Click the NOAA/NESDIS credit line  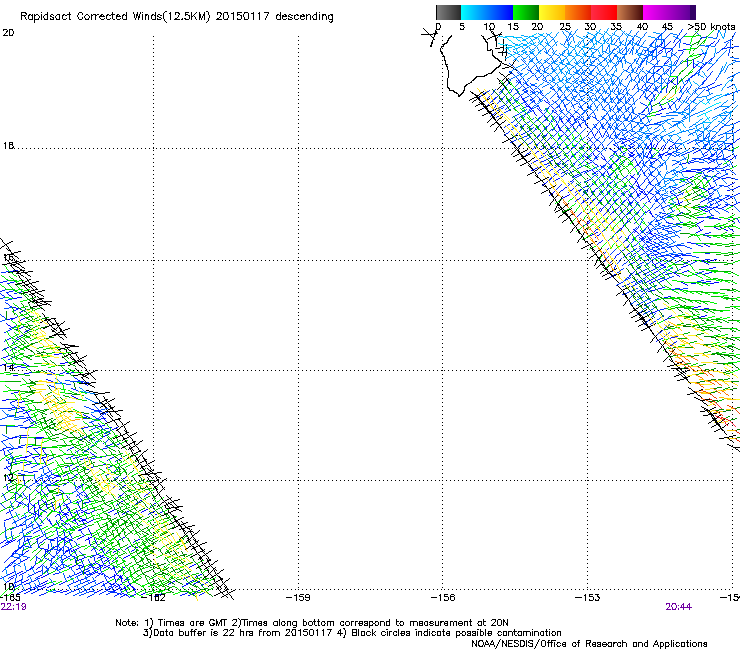coord(589,644)
